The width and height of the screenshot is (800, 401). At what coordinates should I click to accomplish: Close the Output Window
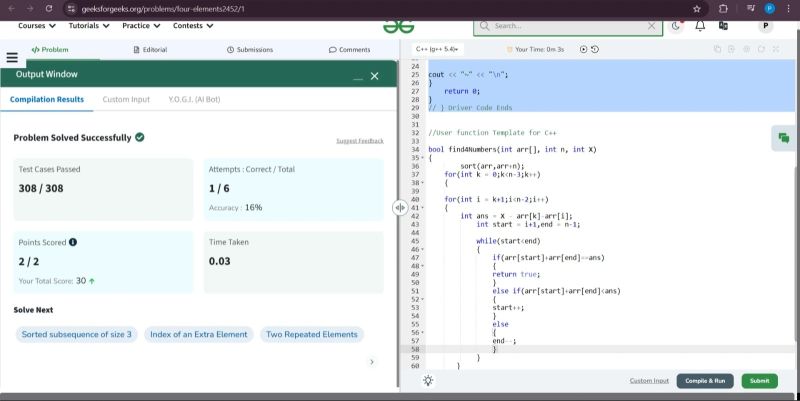click(x=374, y=76)
